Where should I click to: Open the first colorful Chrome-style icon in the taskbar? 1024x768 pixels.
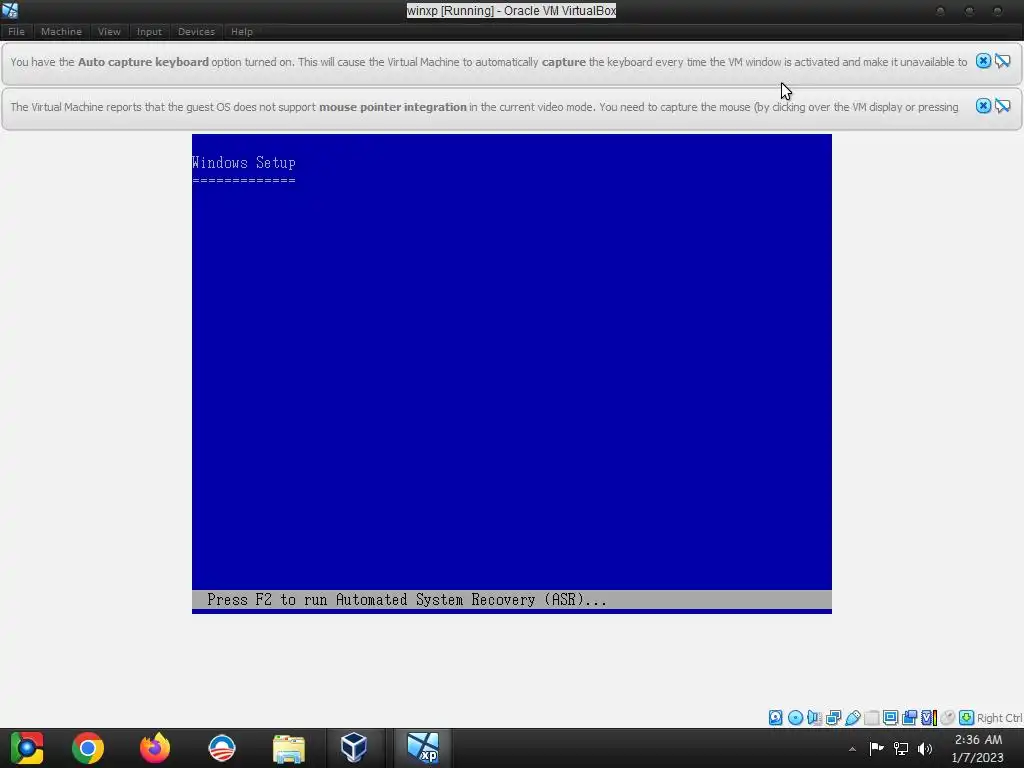pyautogui.click(x=27, y=748)
